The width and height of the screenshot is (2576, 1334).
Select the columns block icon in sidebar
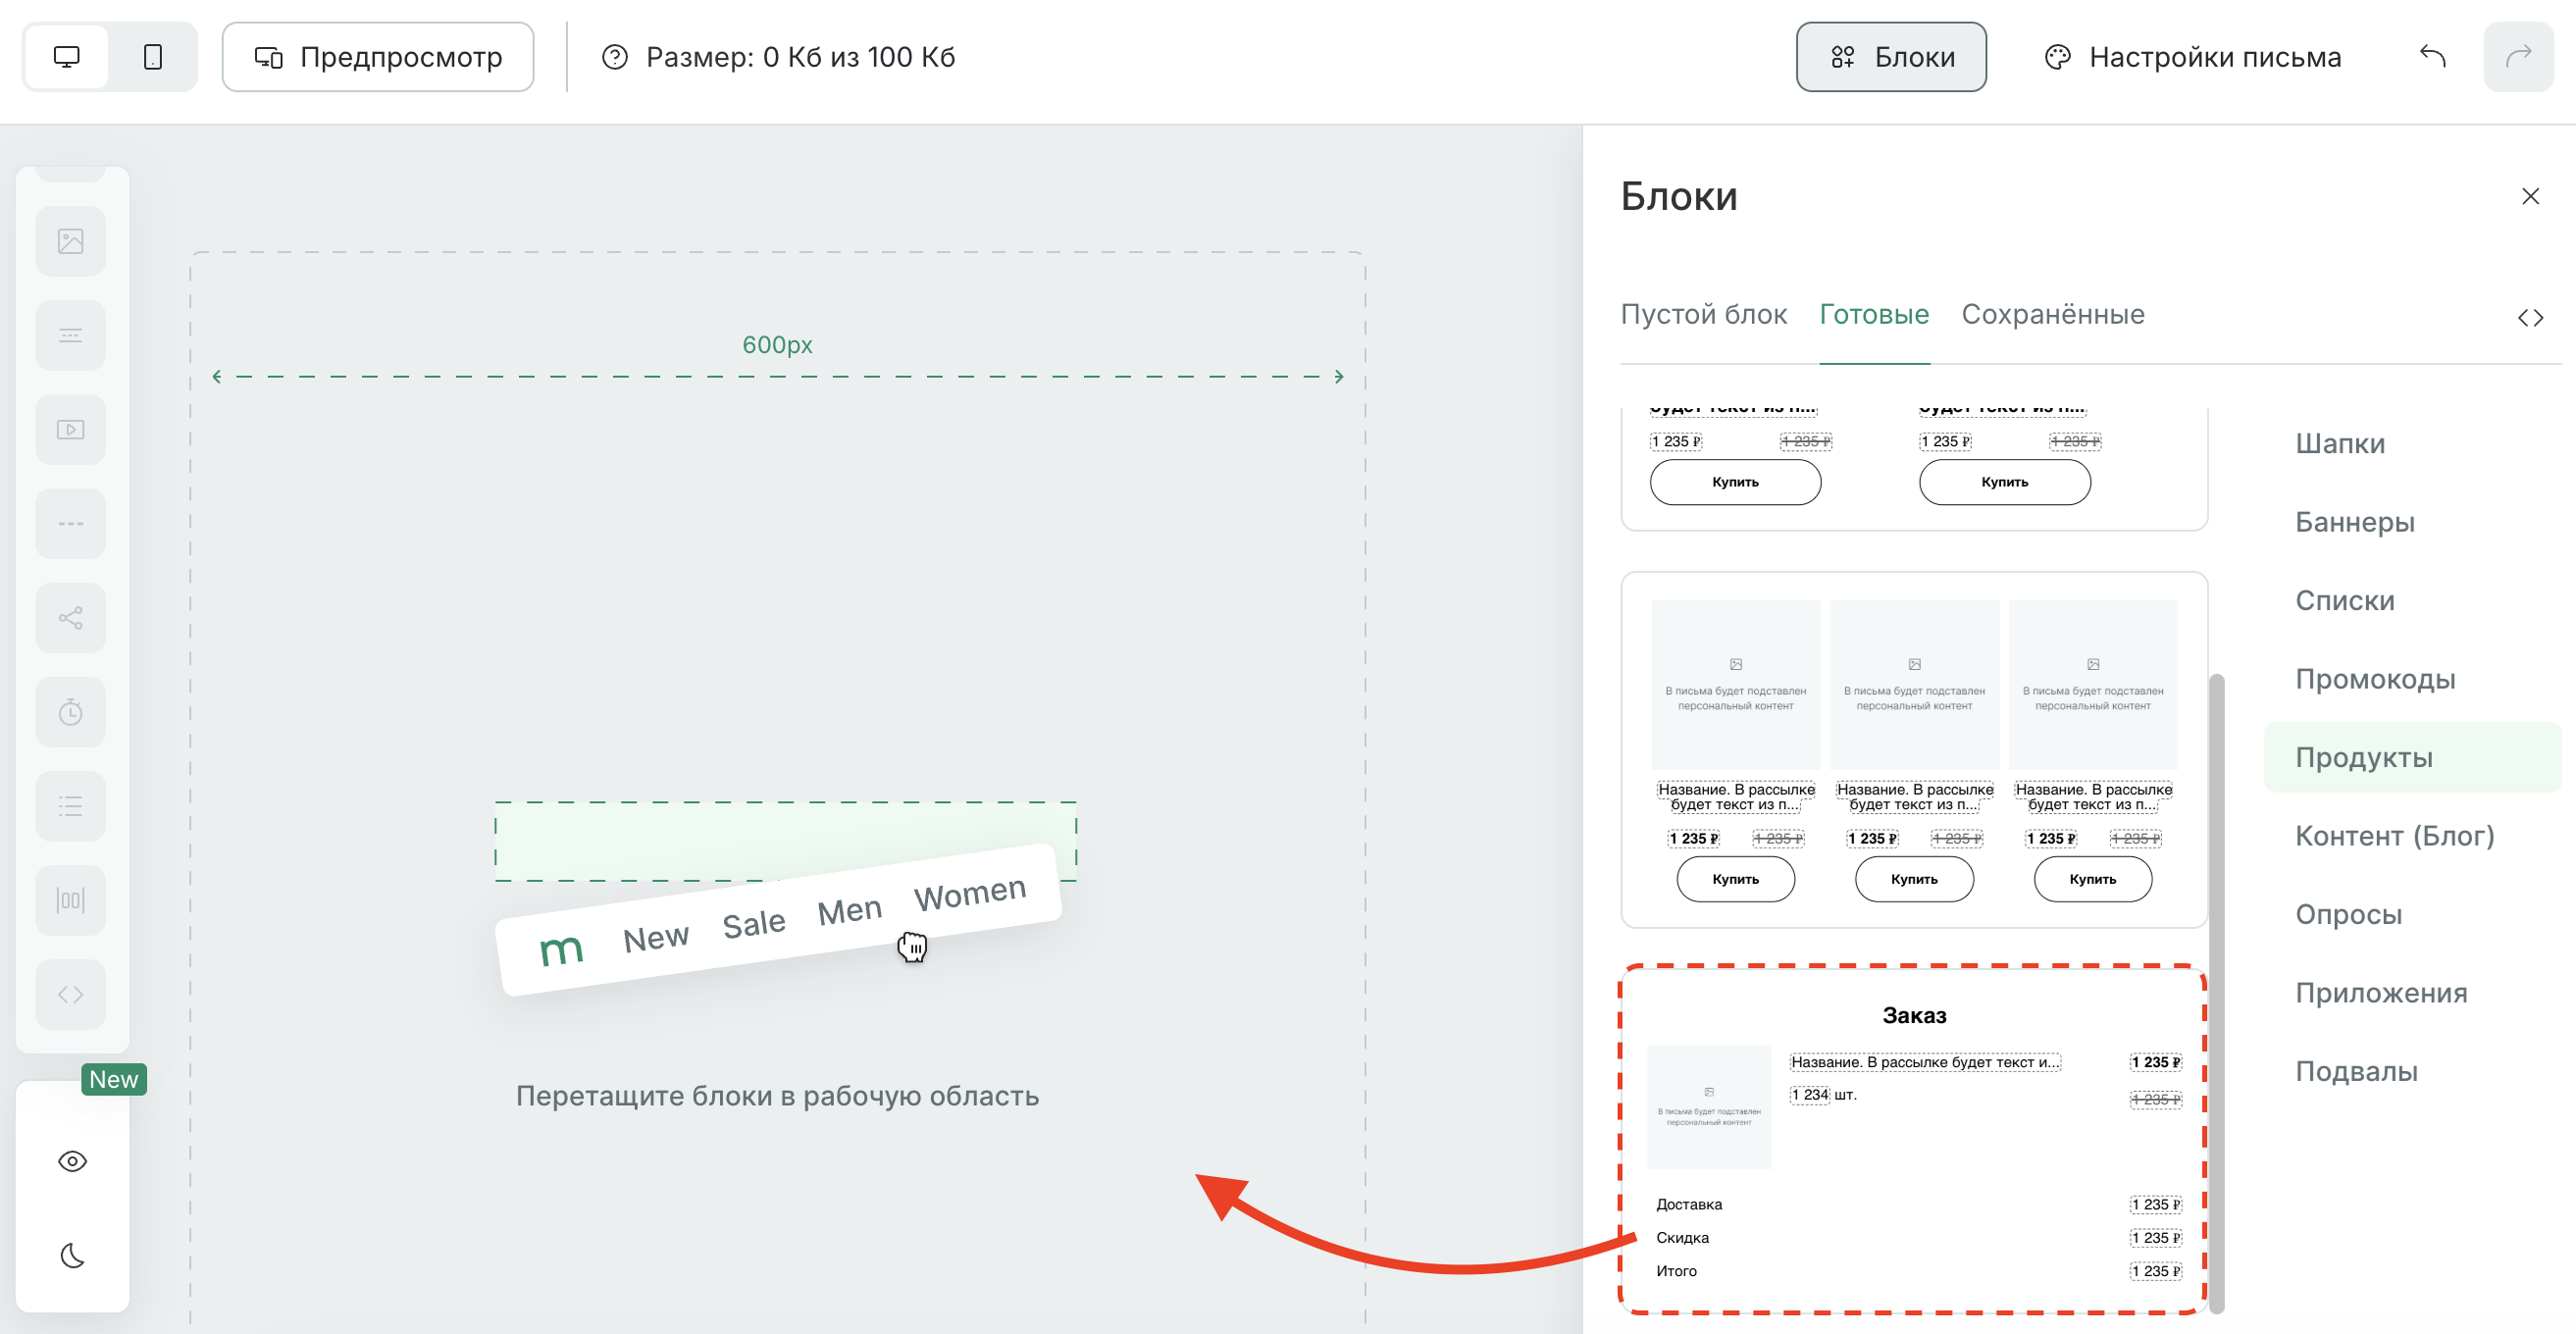tap(70, 901)
